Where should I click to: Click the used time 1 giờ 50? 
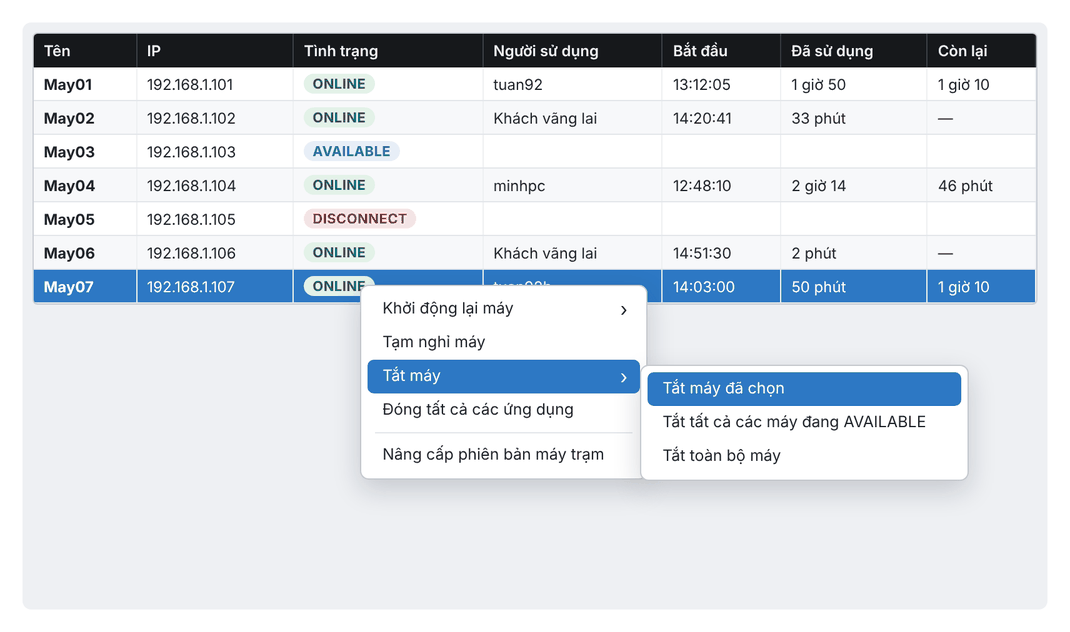click(818, 85)
